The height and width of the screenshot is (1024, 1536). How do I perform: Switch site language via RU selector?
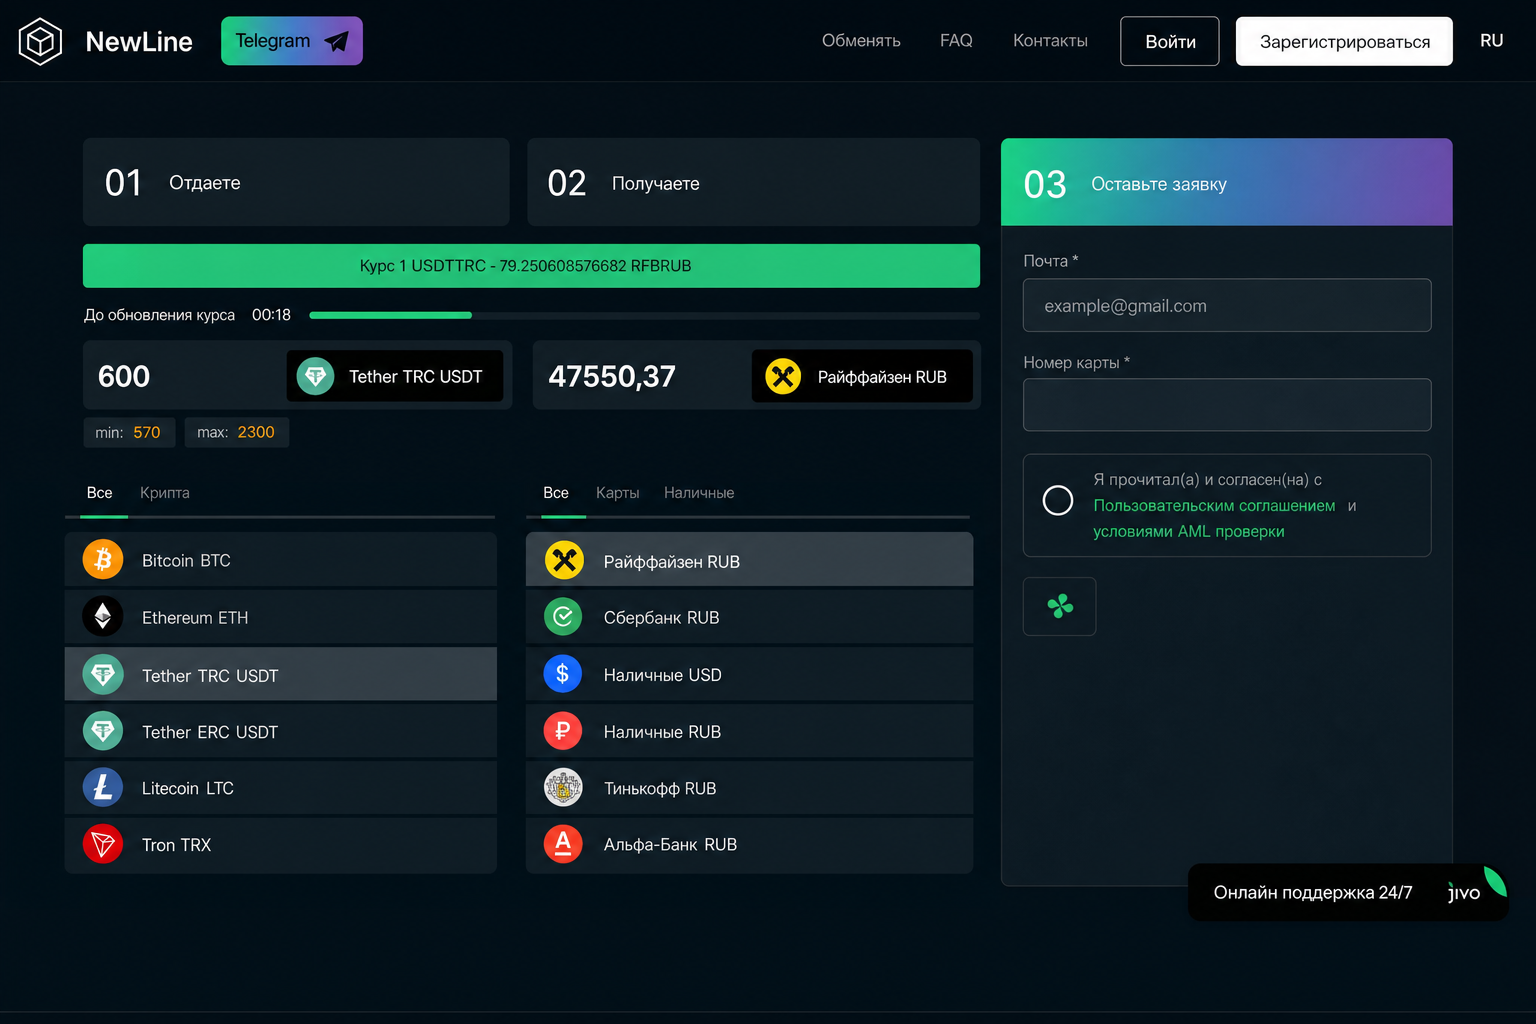coord(1491,41)
